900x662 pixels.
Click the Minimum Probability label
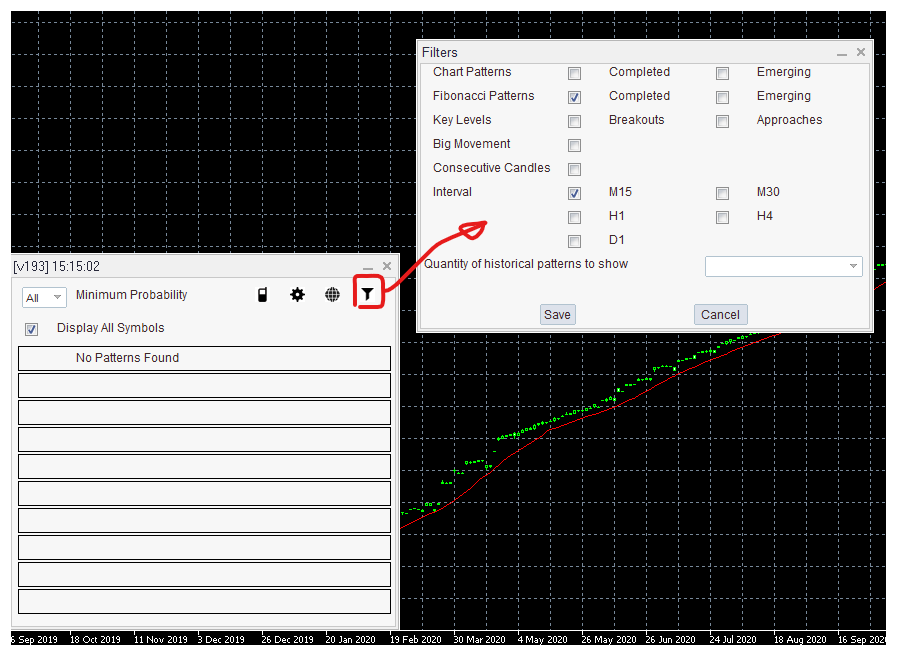131,295
